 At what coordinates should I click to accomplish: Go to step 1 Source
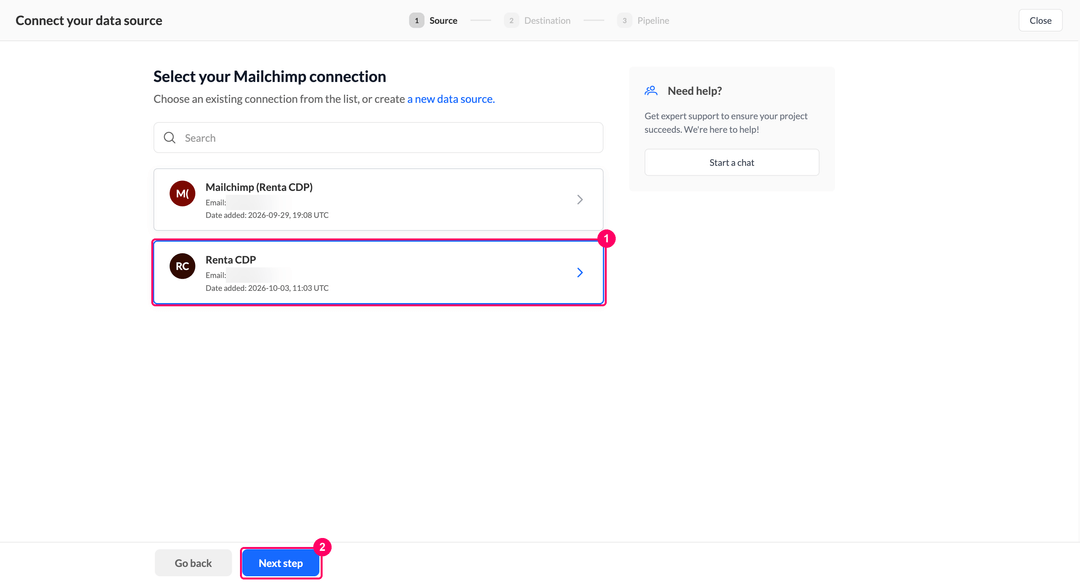433,21
